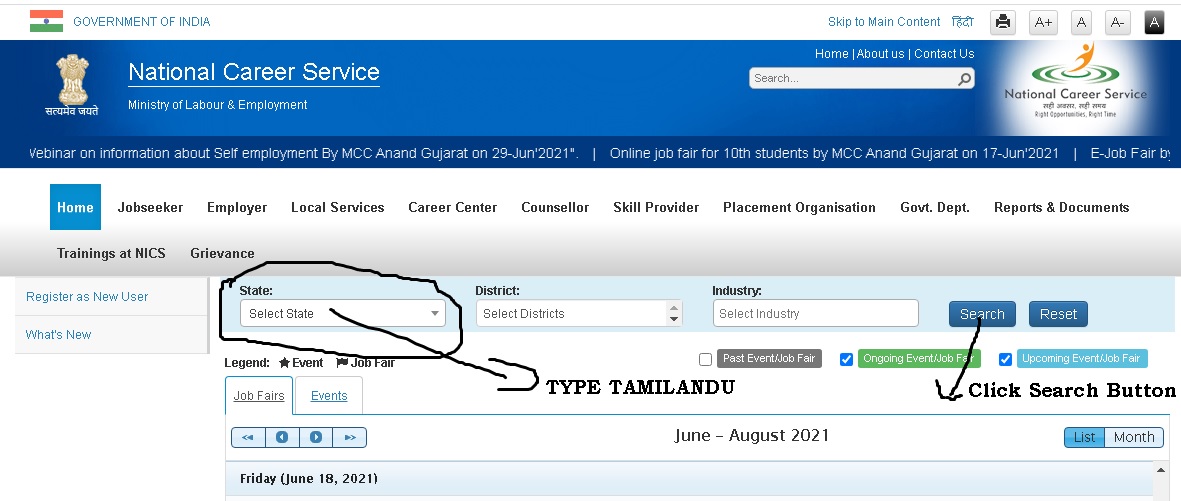Click the Districts down stepper arrow

673,319
